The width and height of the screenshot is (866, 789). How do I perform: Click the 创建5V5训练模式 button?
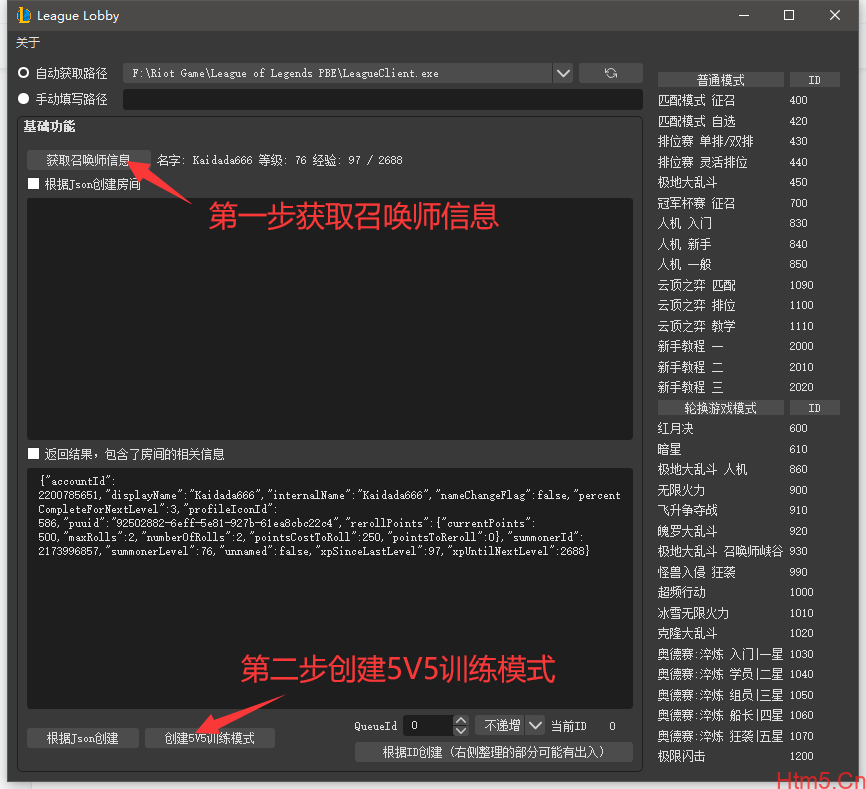tap(210, 738)
